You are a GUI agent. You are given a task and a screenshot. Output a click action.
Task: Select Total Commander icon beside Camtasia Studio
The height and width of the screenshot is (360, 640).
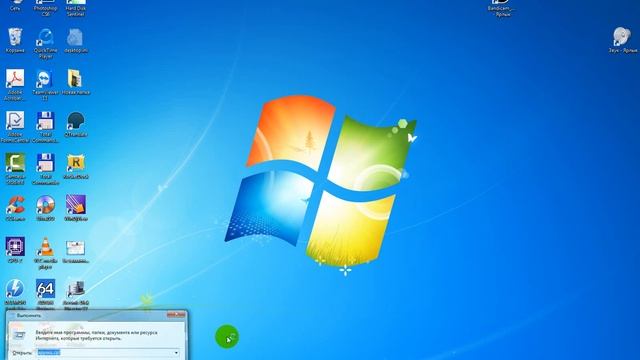coord(45,169)
